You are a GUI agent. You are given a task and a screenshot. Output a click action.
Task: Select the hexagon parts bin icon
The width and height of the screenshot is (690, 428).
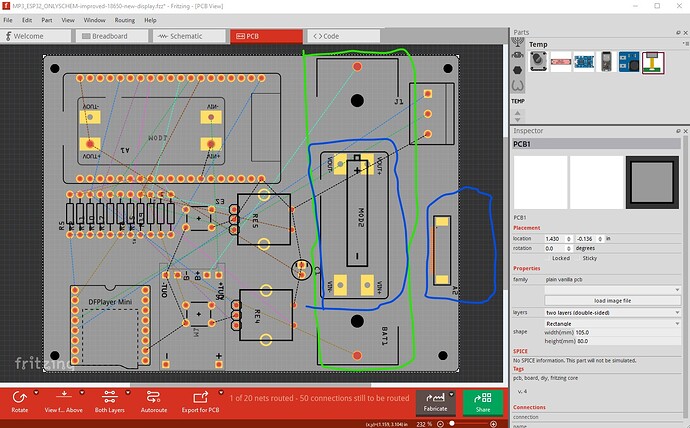click(518, 70)
